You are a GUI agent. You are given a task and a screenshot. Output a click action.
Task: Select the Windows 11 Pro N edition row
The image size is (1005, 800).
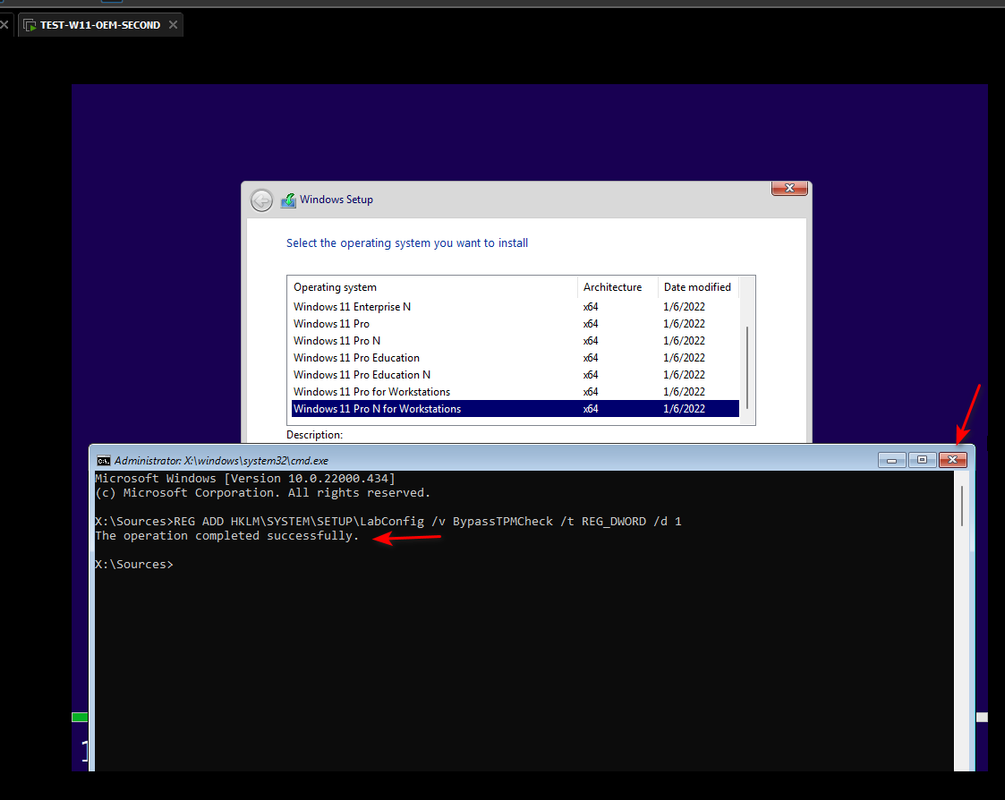pos(515,340)
